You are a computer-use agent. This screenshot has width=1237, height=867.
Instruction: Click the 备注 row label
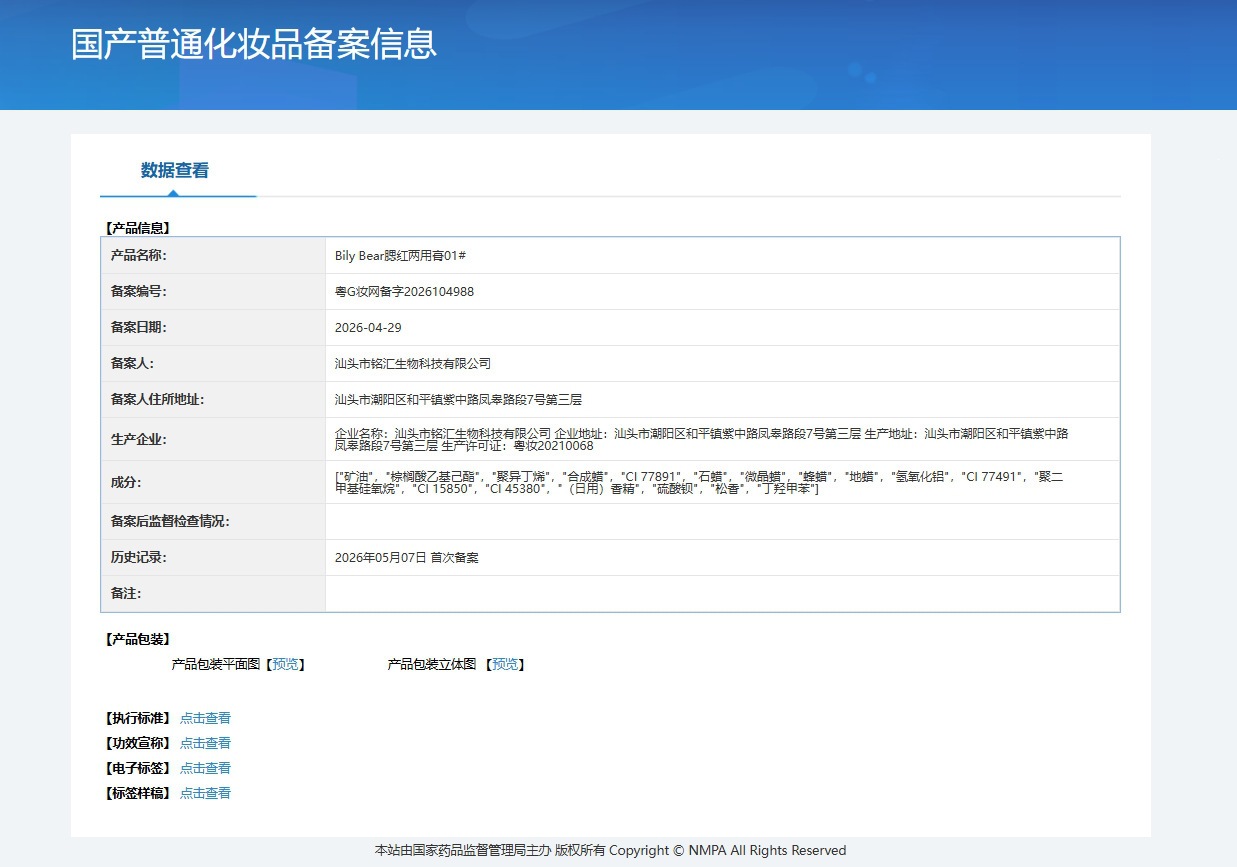coord(126,594)
